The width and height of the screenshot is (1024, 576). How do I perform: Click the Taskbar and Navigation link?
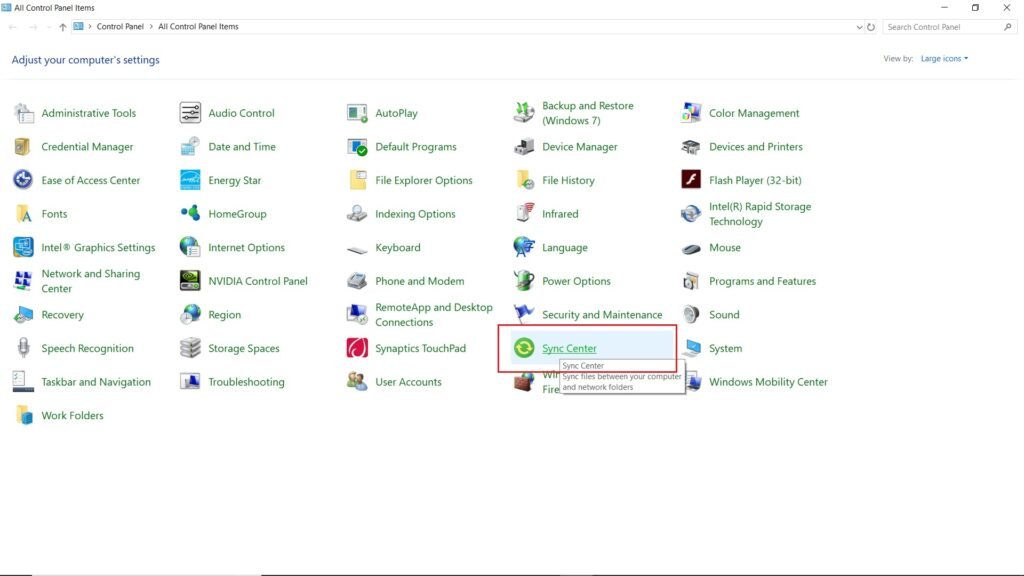[96, 382]
